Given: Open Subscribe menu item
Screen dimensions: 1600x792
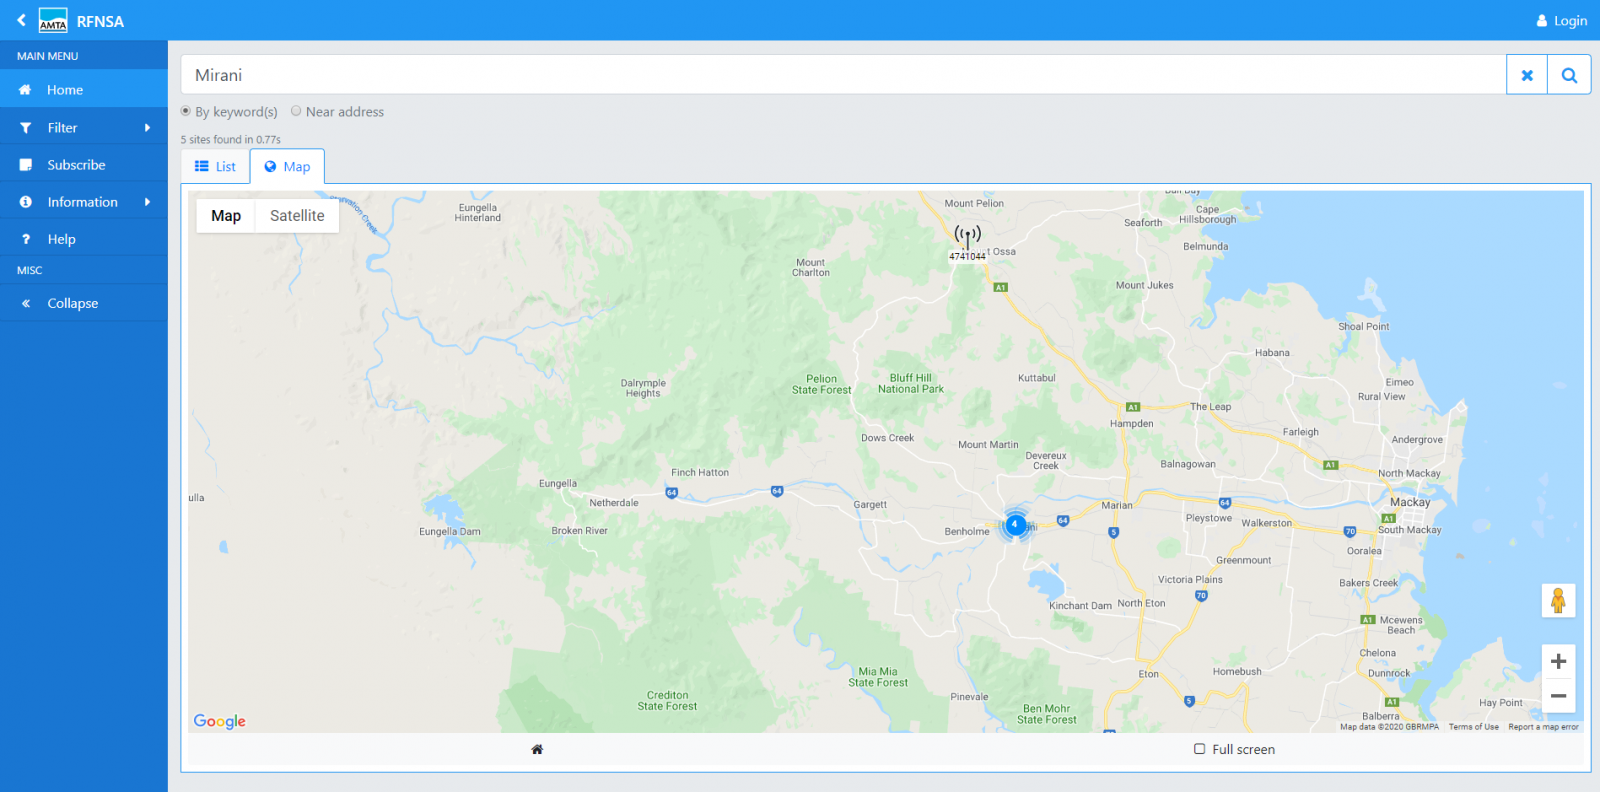Looking at the screenshot, I should click(84, 165).
